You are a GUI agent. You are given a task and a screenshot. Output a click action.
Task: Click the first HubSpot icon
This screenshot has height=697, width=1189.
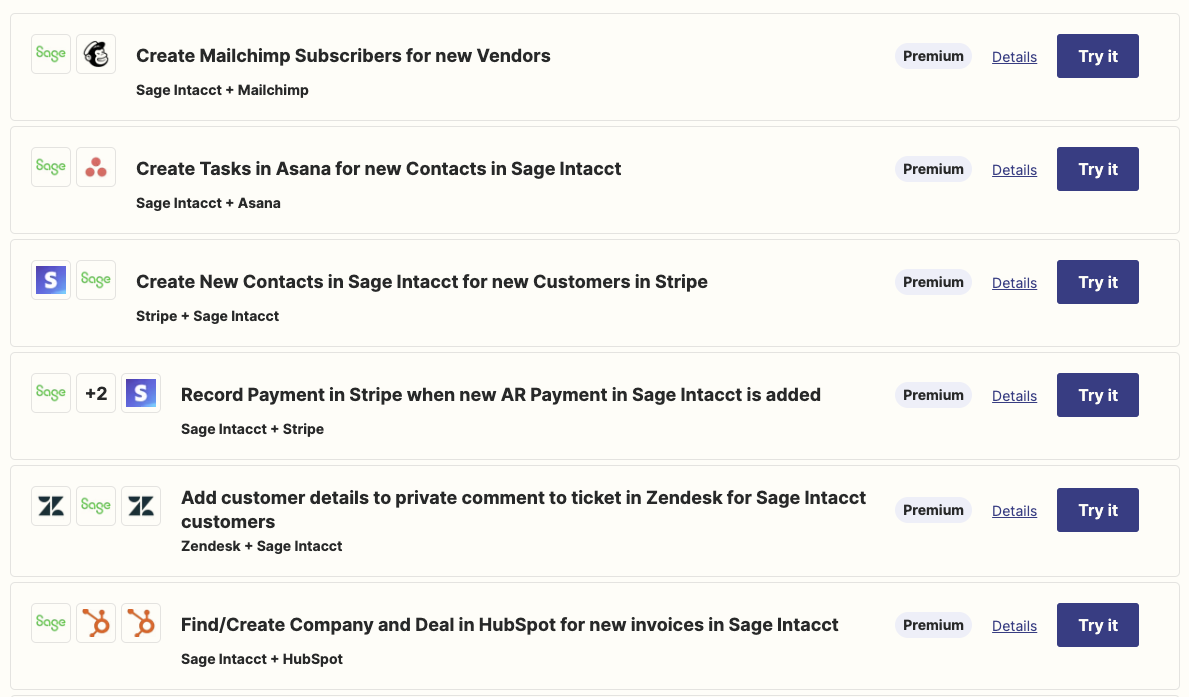(x=96, y=622)
